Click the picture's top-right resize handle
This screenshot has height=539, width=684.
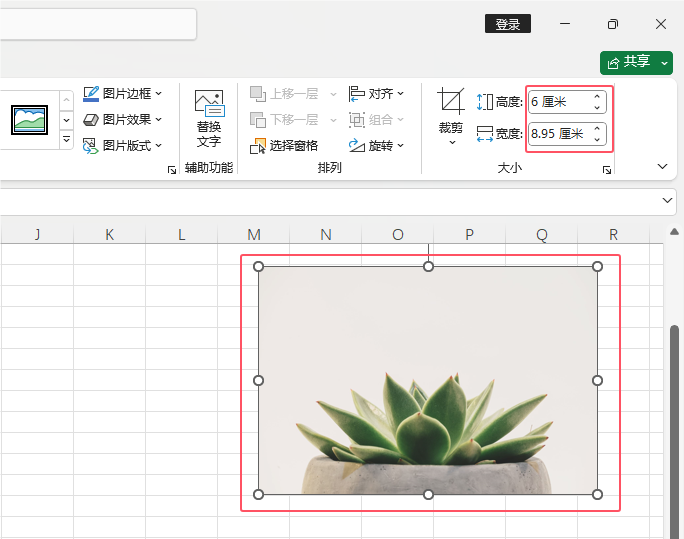(598, 266)
